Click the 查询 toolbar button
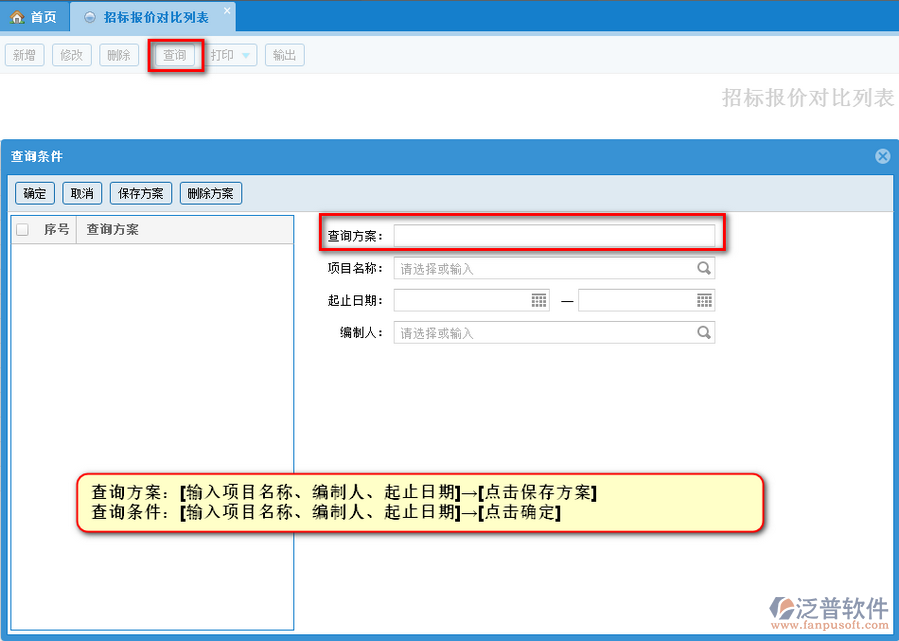This screenshot has width=899, height=641. [175, 55]
